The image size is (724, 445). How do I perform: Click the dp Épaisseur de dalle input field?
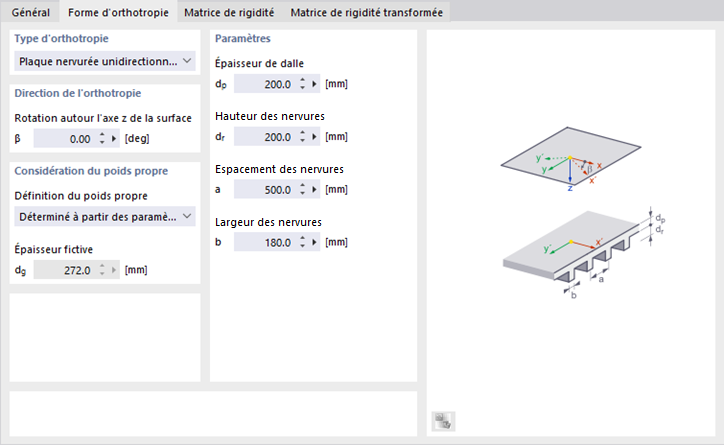coord(265,84)
